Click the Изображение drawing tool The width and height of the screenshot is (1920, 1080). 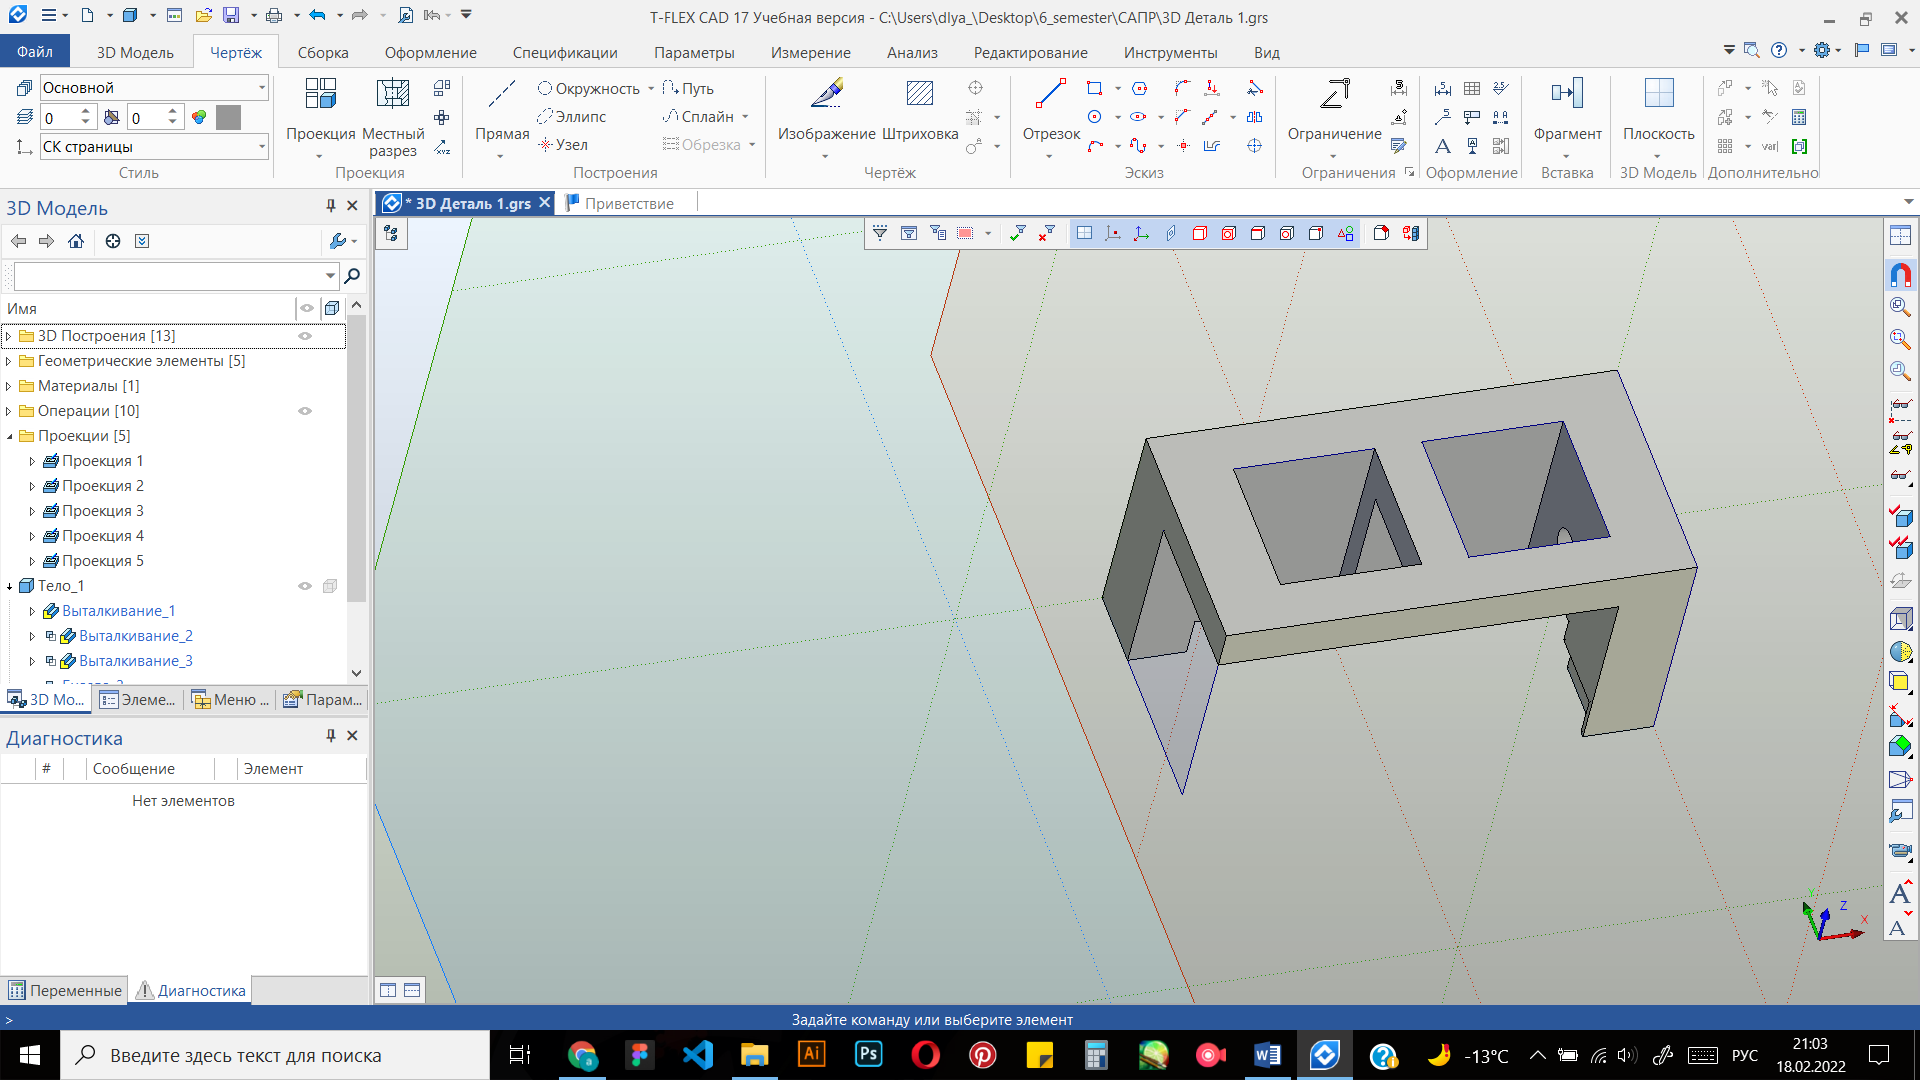(826, 94)
